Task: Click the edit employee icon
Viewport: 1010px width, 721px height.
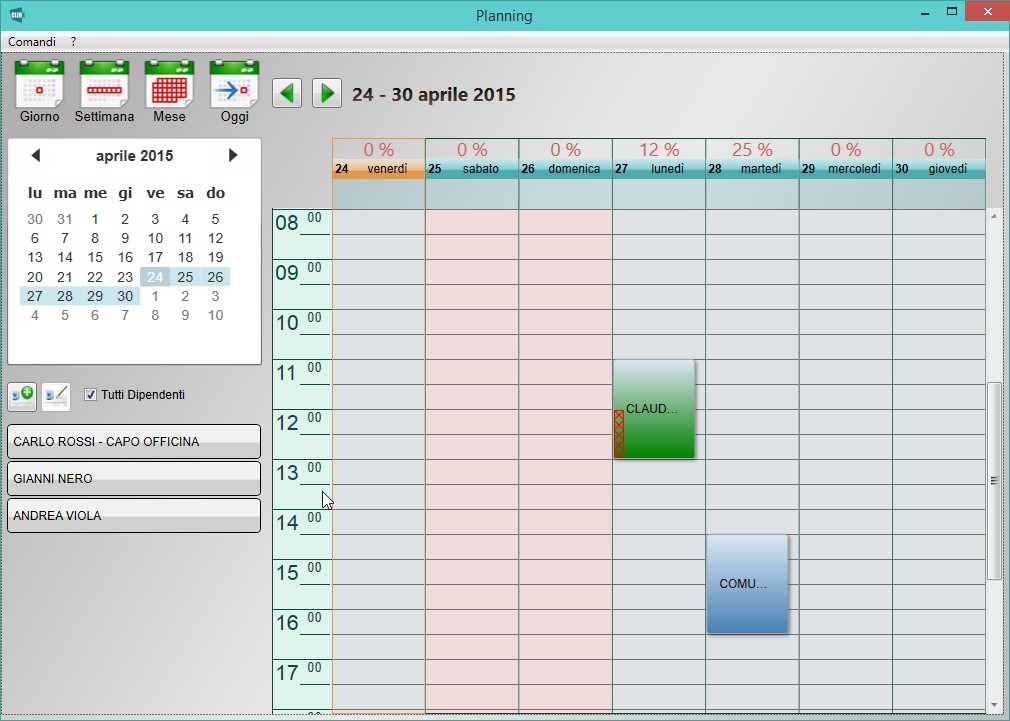Action: (x=56, y=396)
